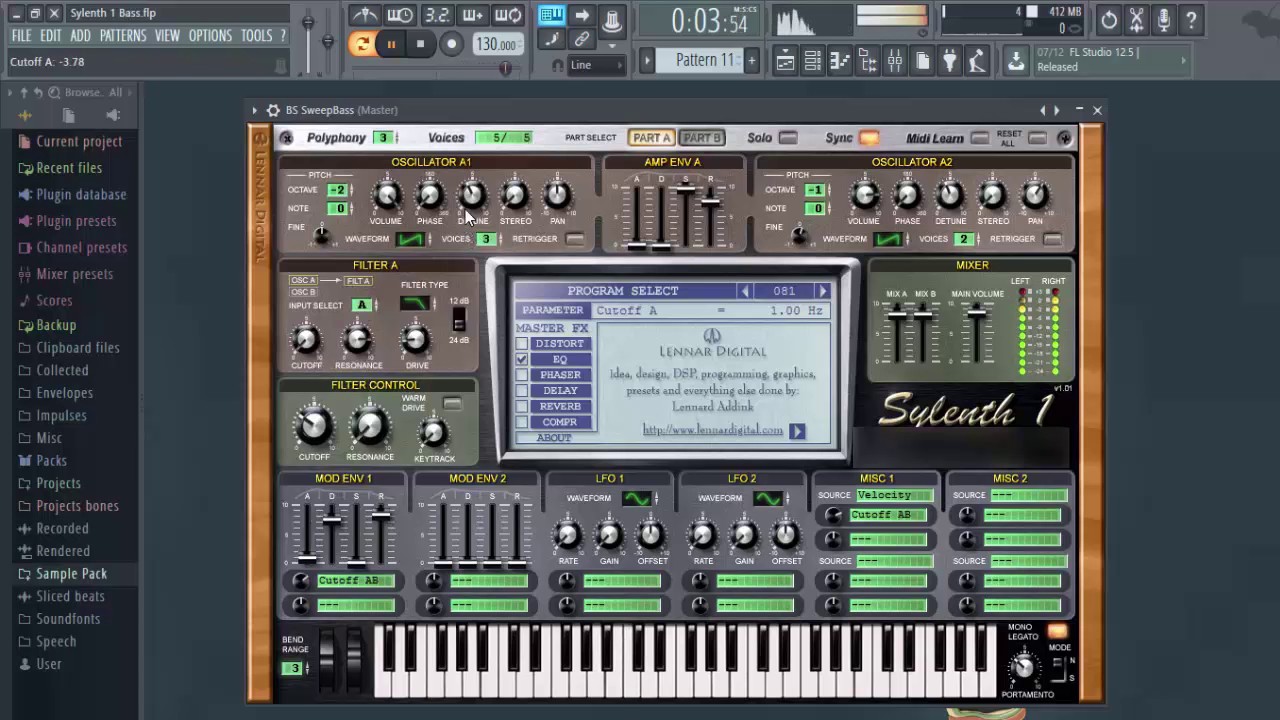
Task: Open the browser view icon
Action: (x=867, y=62)
